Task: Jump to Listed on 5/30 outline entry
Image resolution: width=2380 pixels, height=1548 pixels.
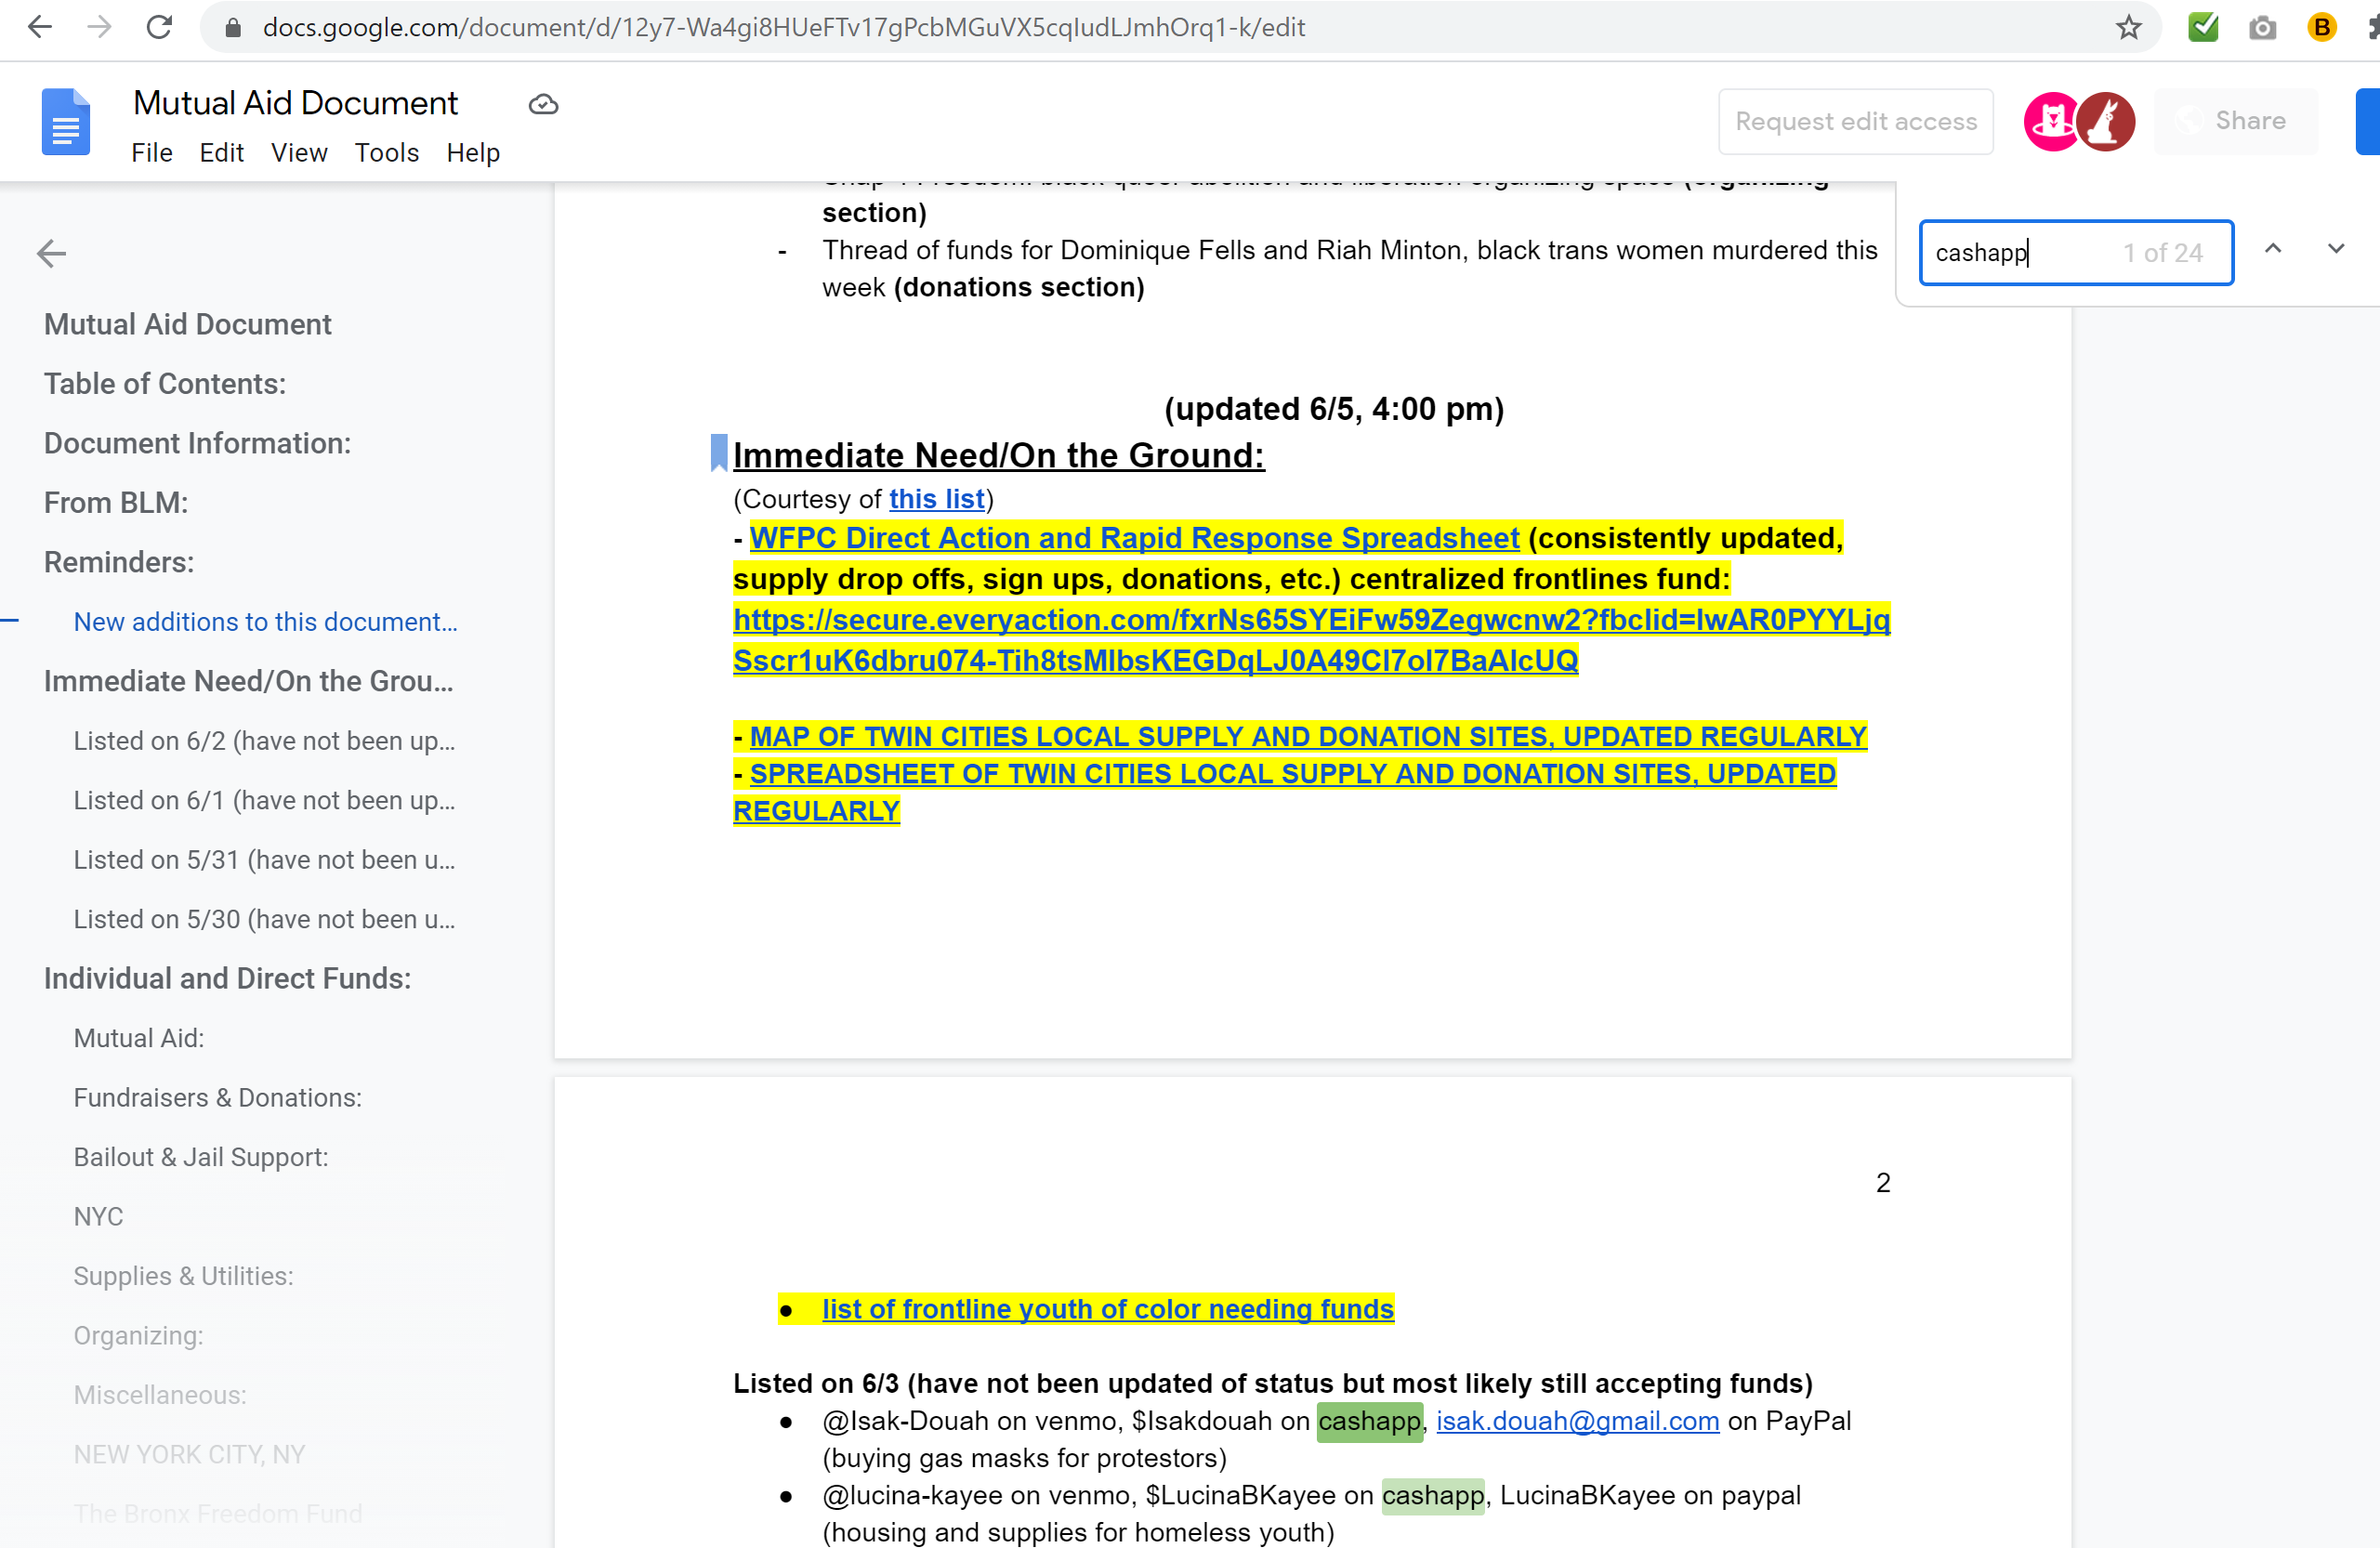Action: [x=264, y=919]
